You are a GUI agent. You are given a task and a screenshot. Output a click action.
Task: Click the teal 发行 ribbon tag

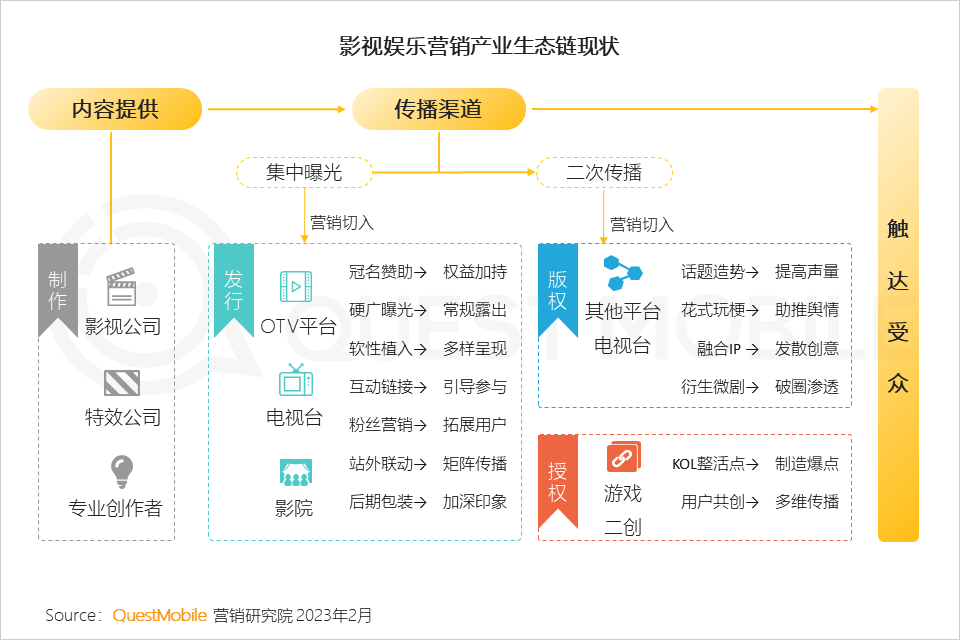coord(233,290)
